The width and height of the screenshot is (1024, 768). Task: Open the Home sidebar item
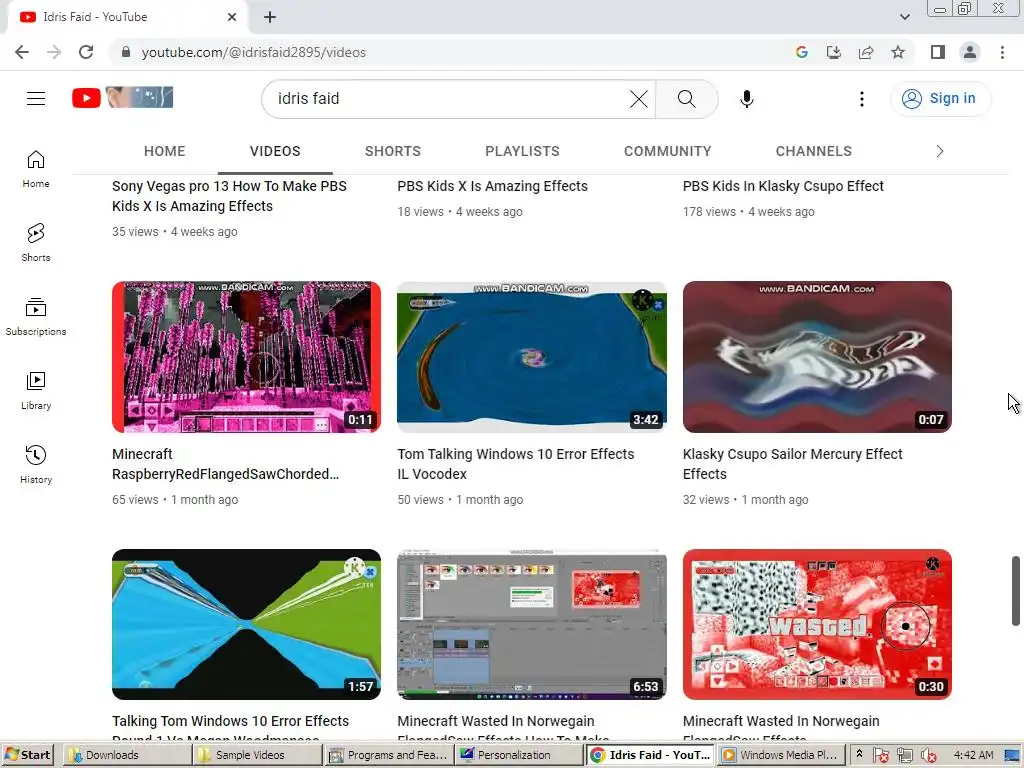pos(36,169)
